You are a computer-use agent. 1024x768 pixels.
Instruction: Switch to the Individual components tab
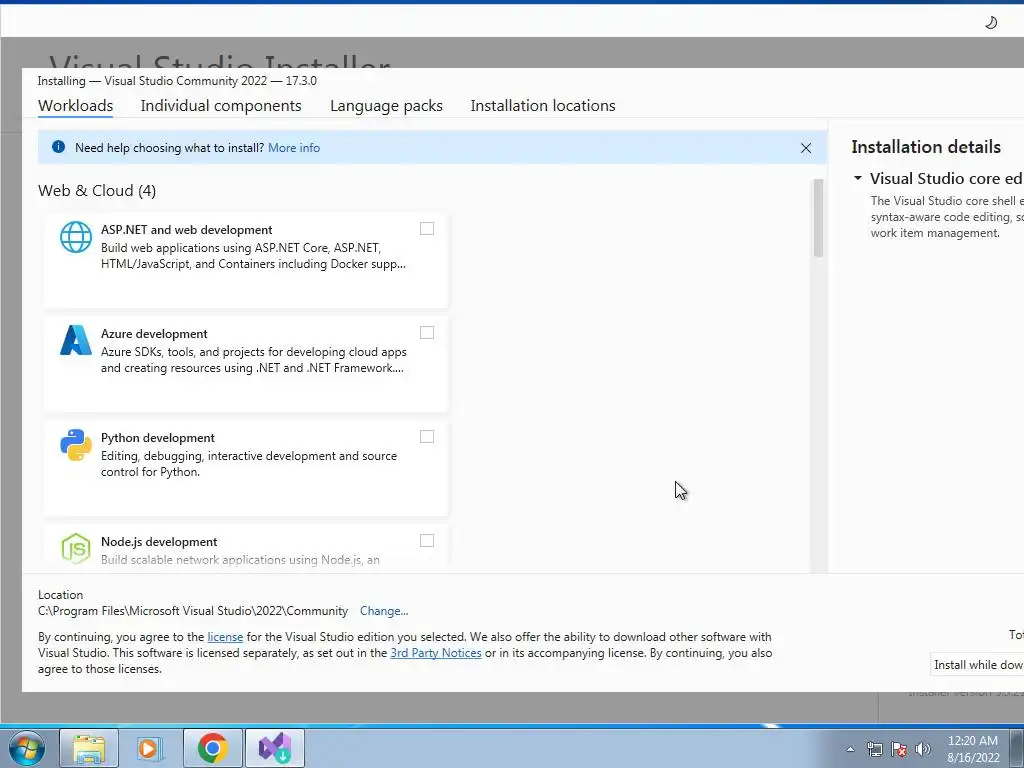221,106
